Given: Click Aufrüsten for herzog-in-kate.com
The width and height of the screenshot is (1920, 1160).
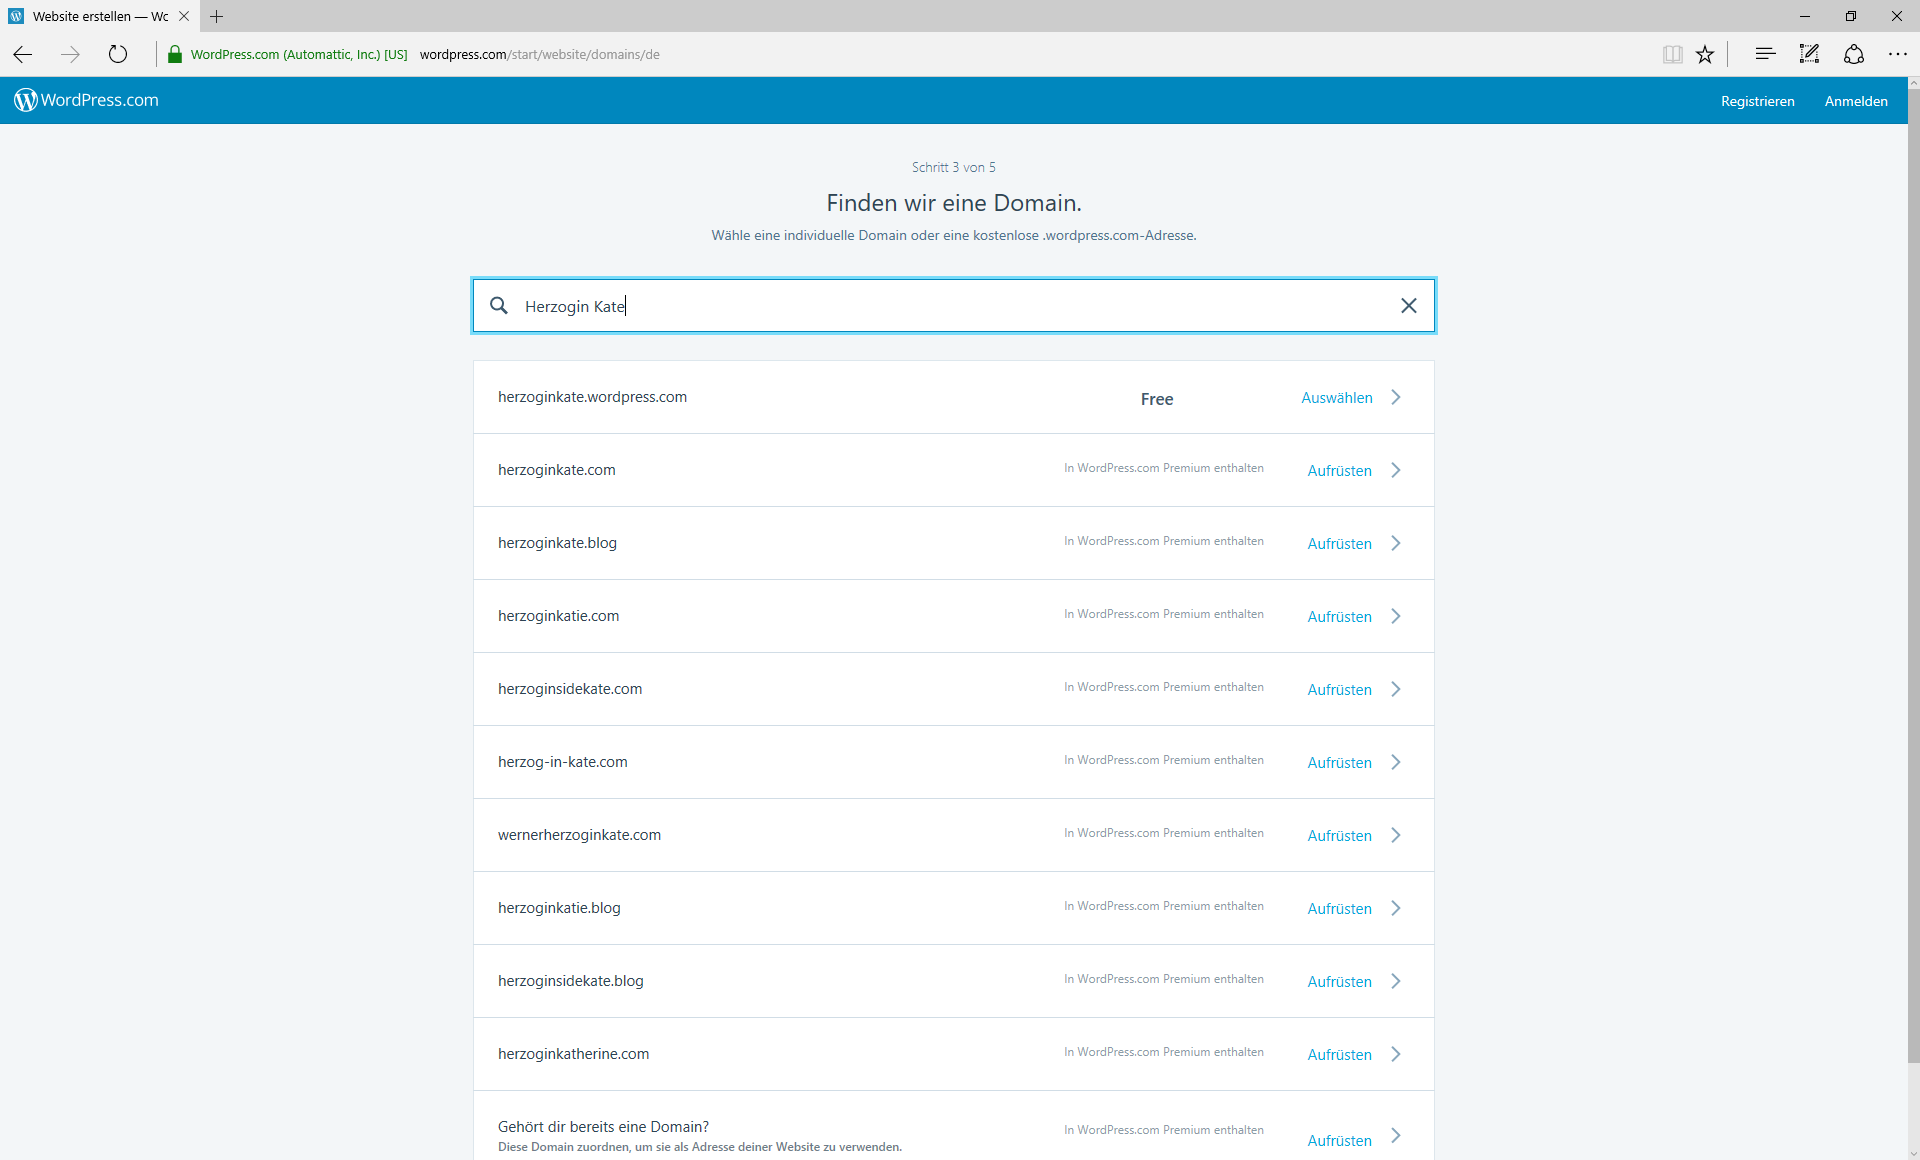Looking at the screenshot, I should [x=1339, y=762].
